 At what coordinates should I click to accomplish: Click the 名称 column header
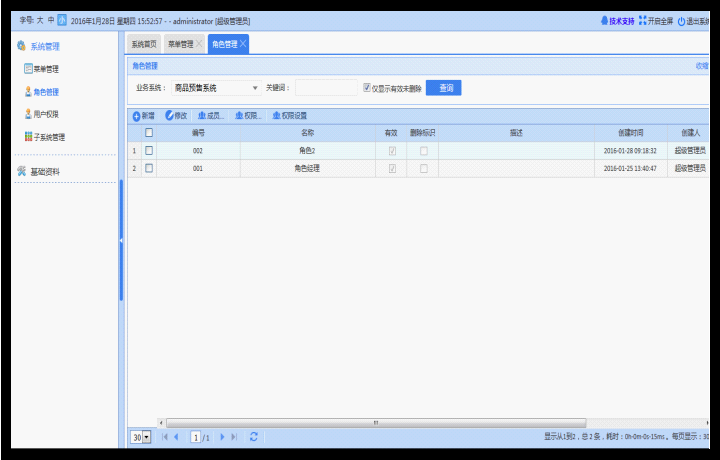click(308, 133)
